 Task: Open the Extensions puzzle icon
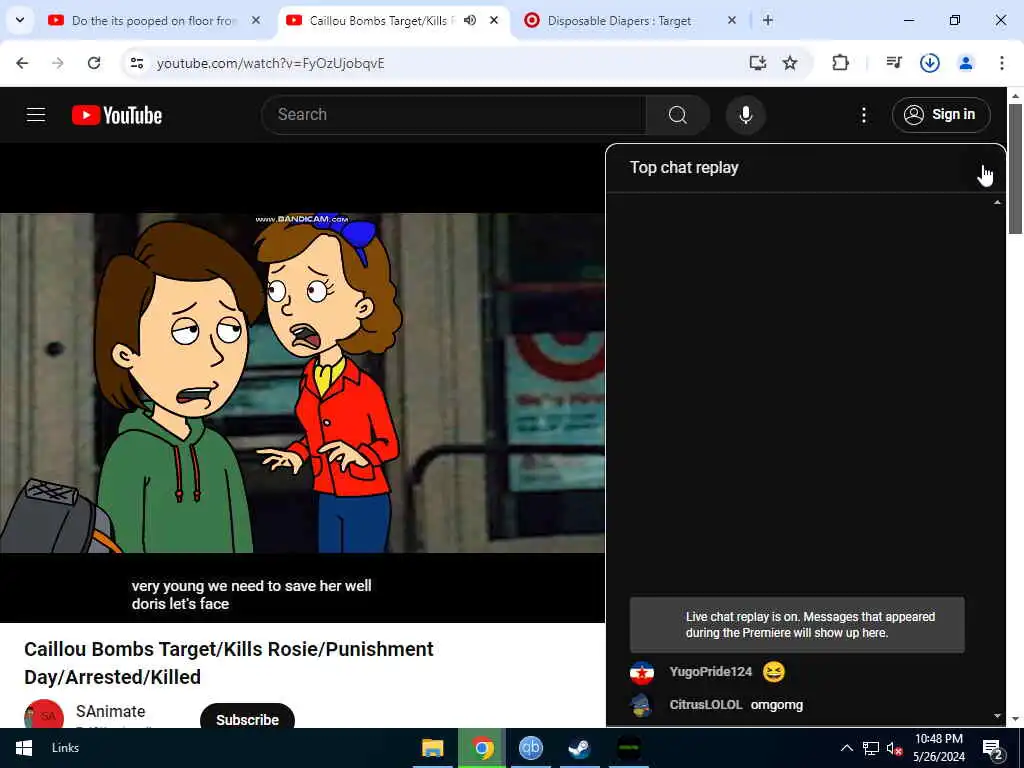click(x=840, y=63)
